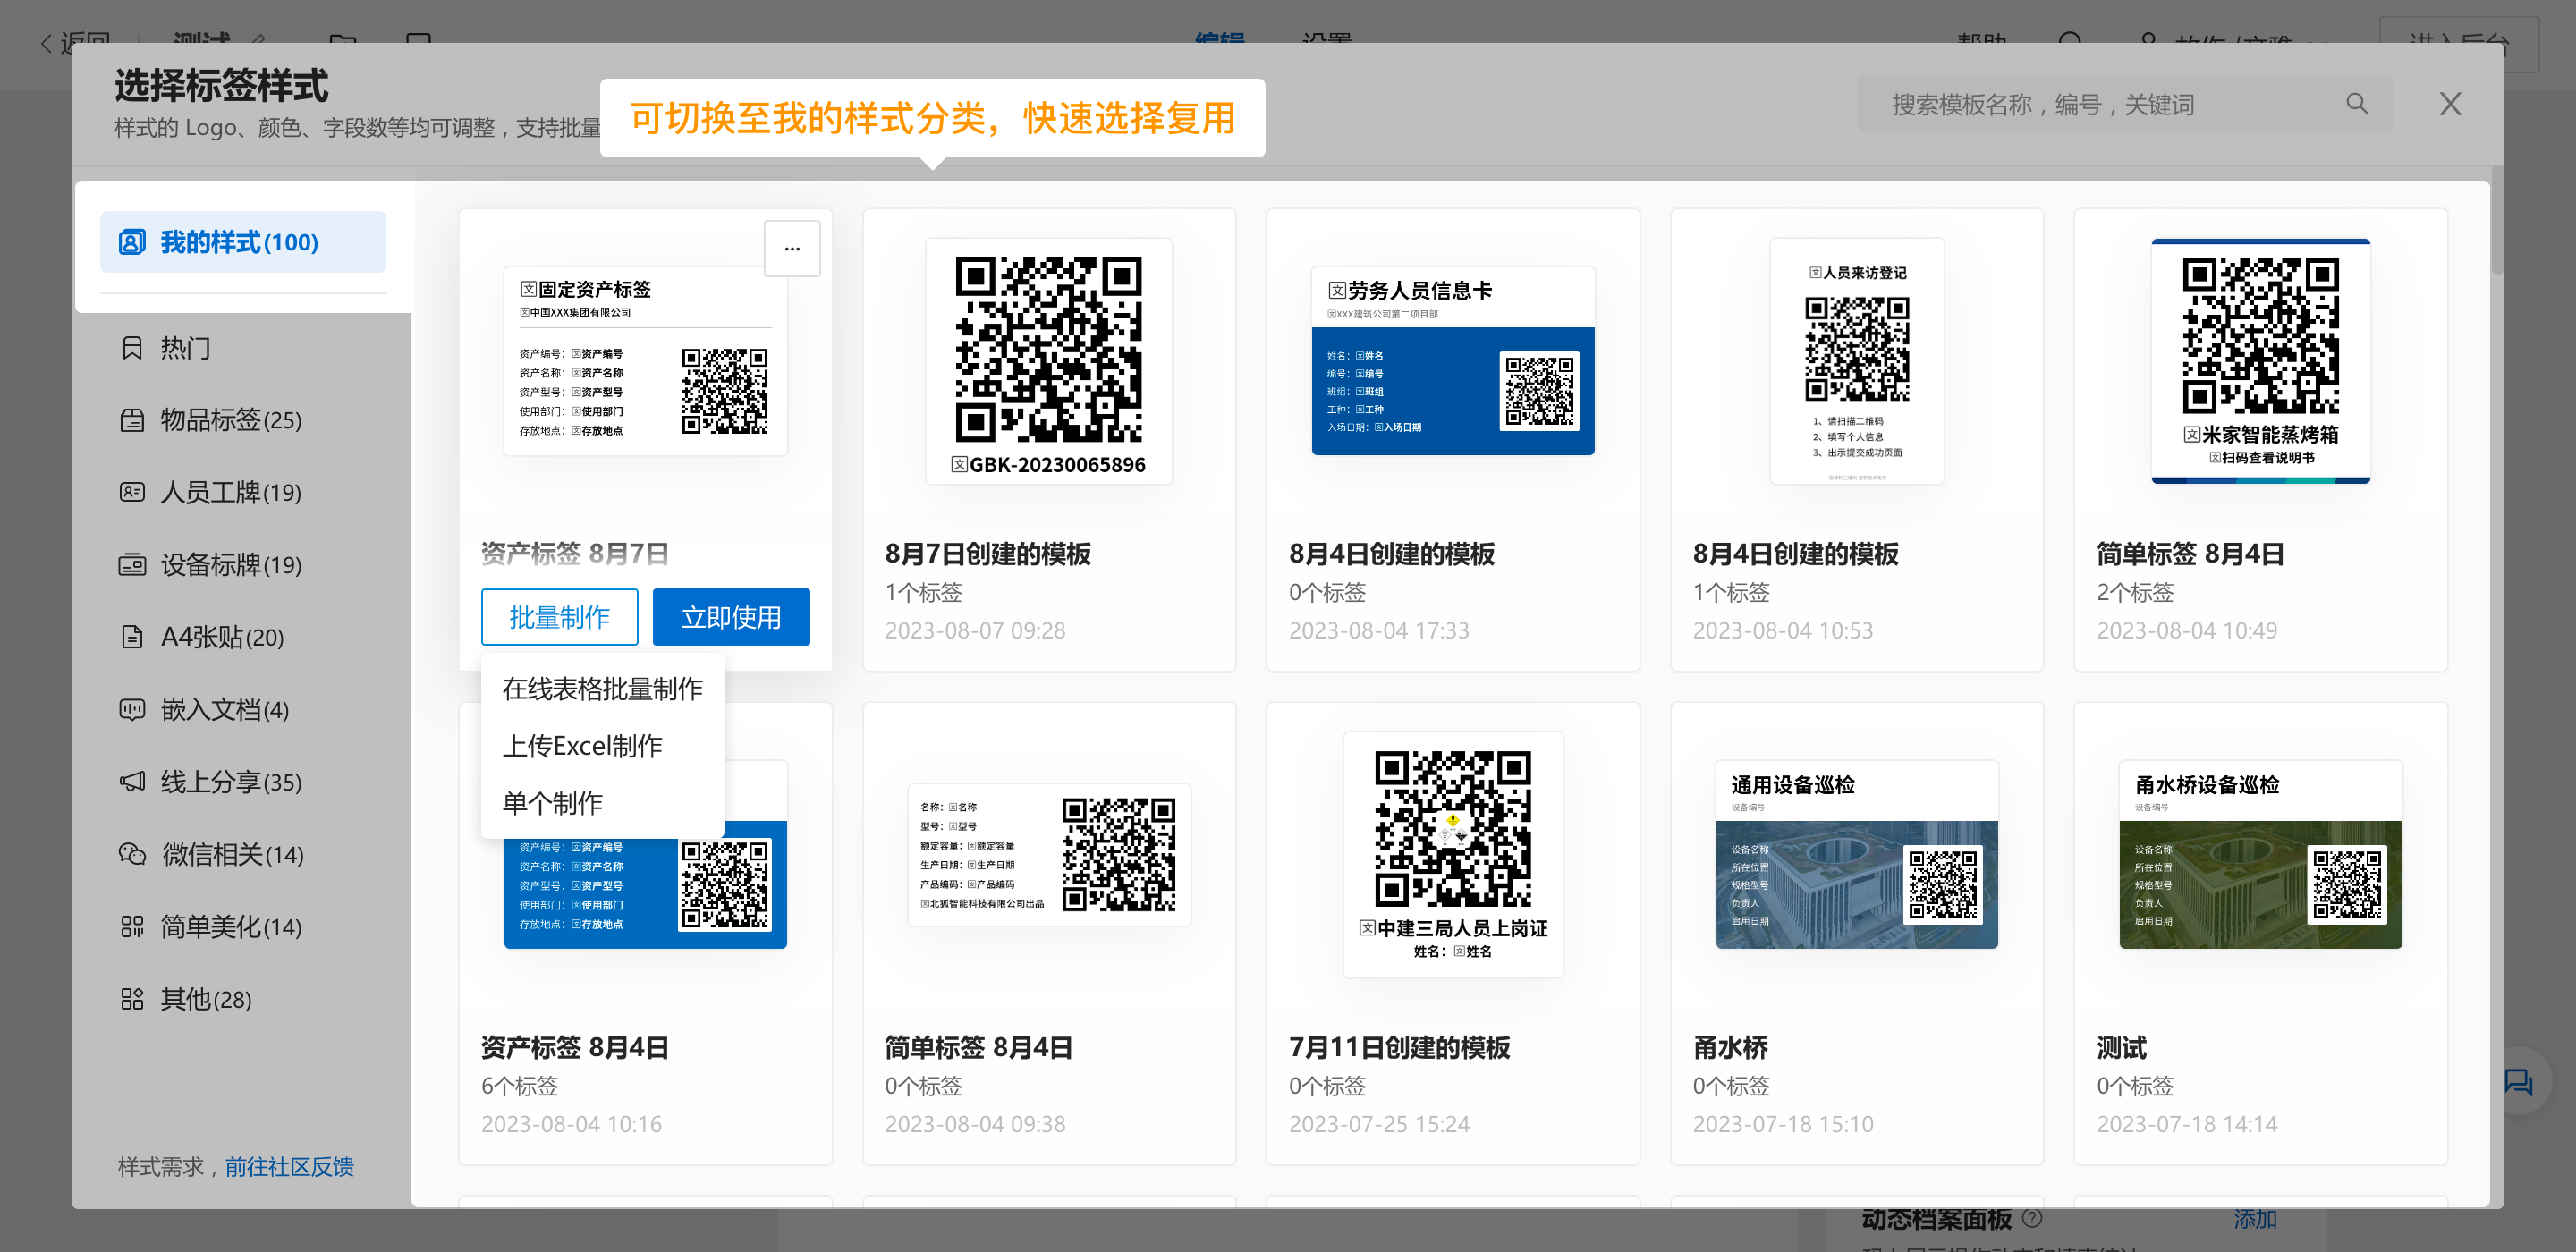The width and height of the screenshot is (2576, 1252).
Task: Click the 嵌入文档 embed icon
Action: click(132, 710)
